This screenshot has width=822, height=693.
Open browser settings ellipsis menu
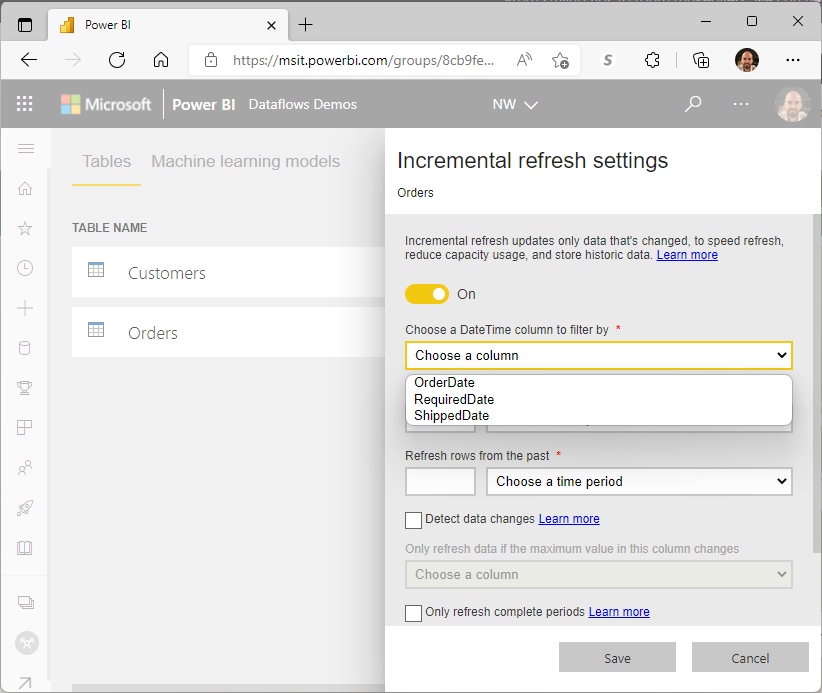[x=793, y=60]
